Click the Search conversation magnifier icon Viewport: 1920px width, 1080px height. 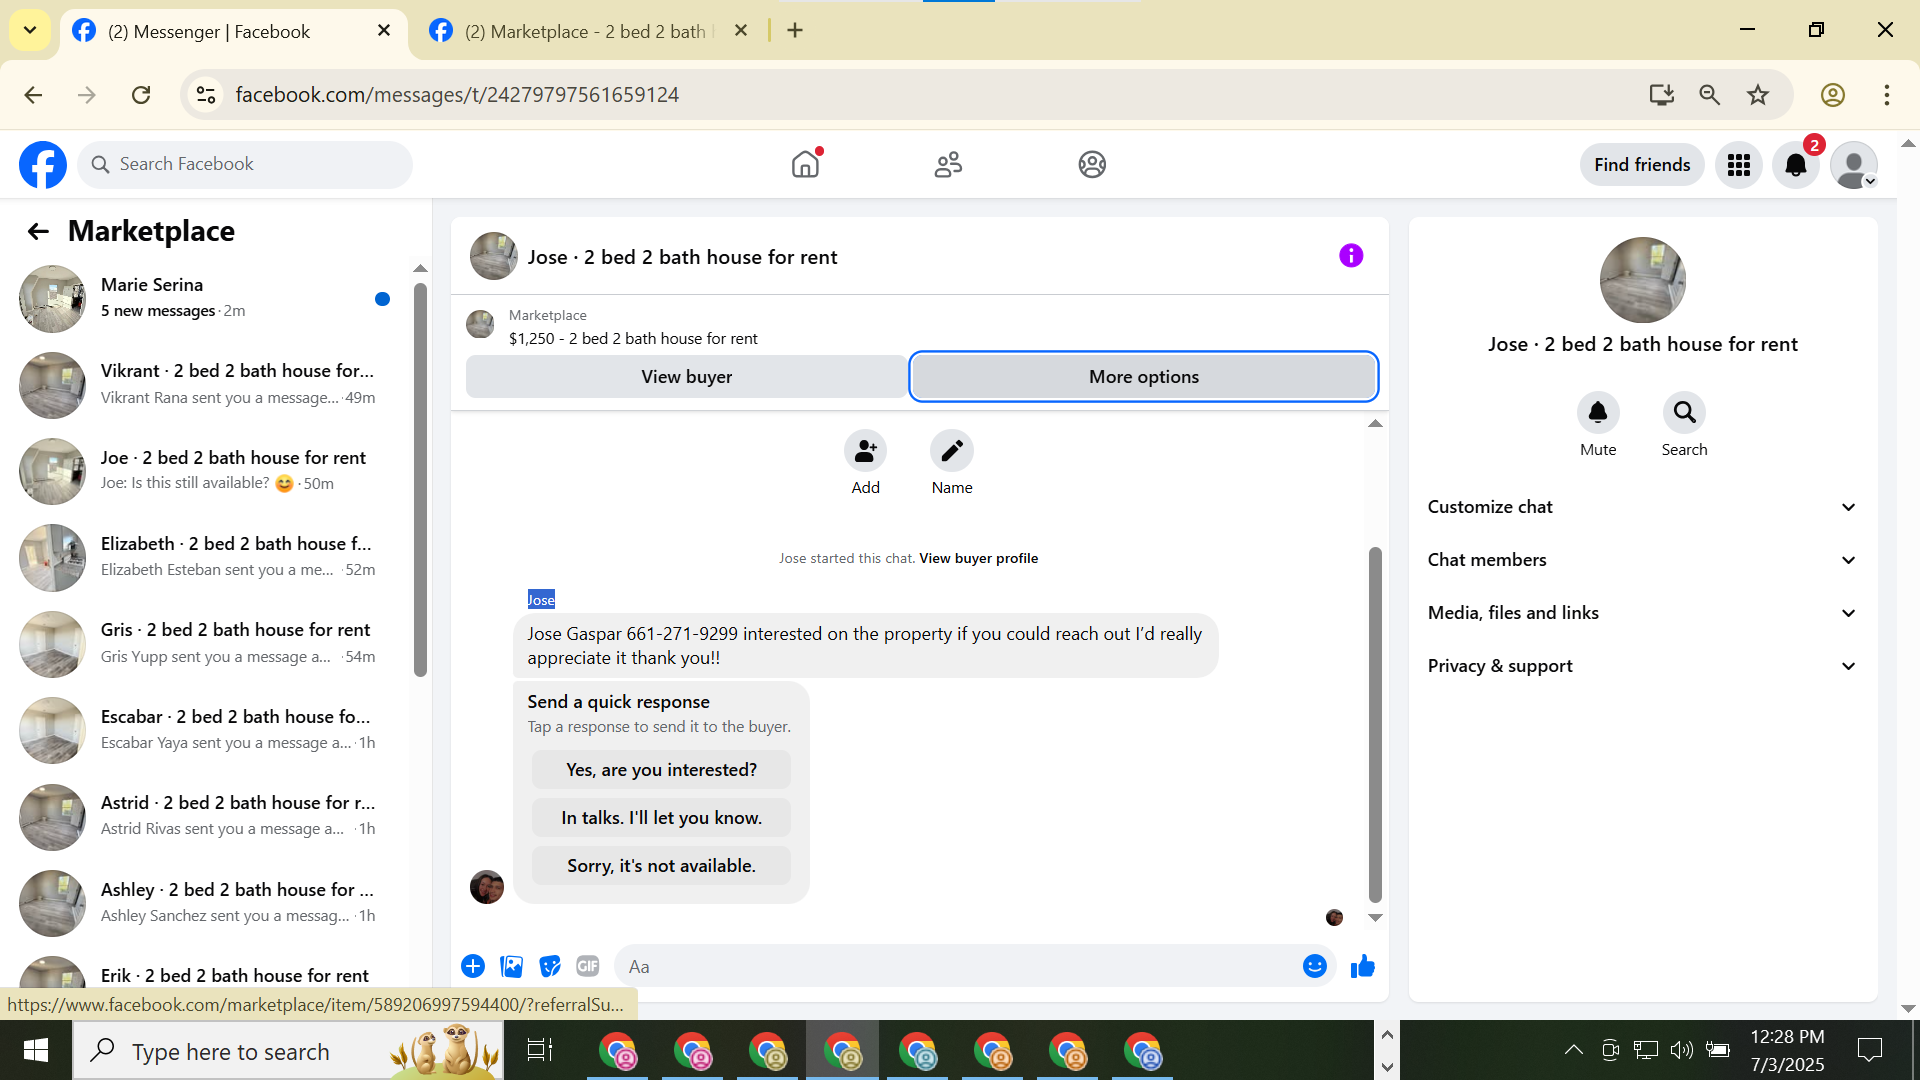tap(1684, 412)
